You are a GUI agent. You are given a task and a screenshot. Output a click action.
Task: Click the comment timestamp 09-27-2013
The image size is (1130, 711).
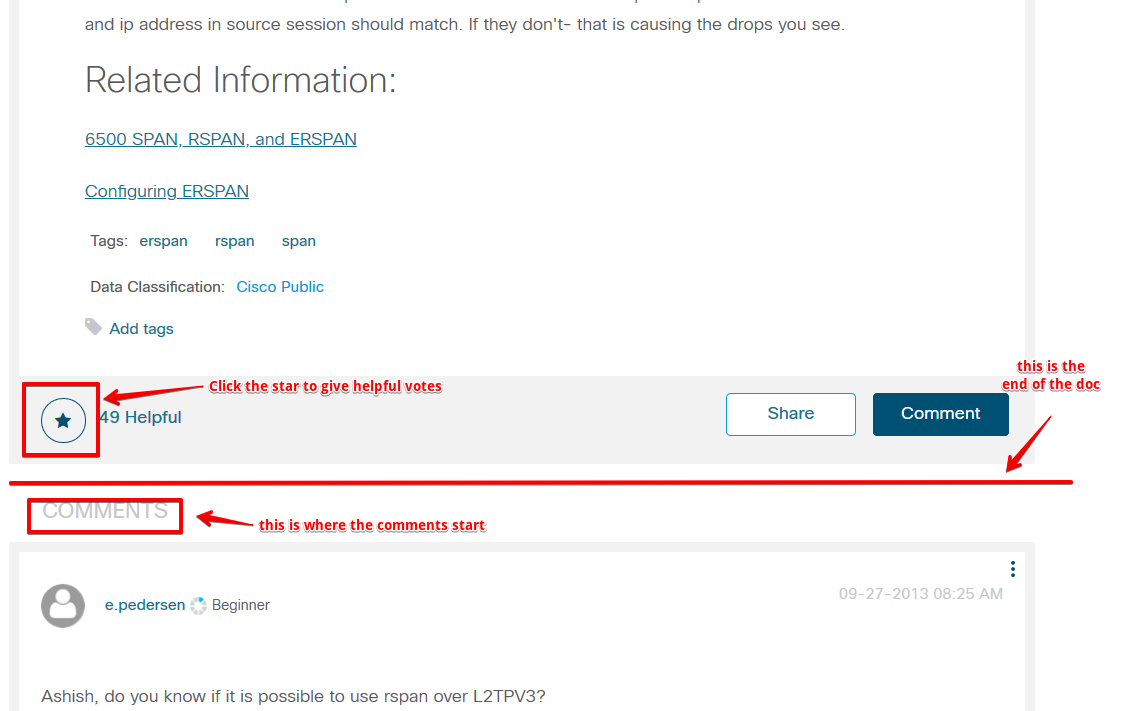tap(919, 593)
